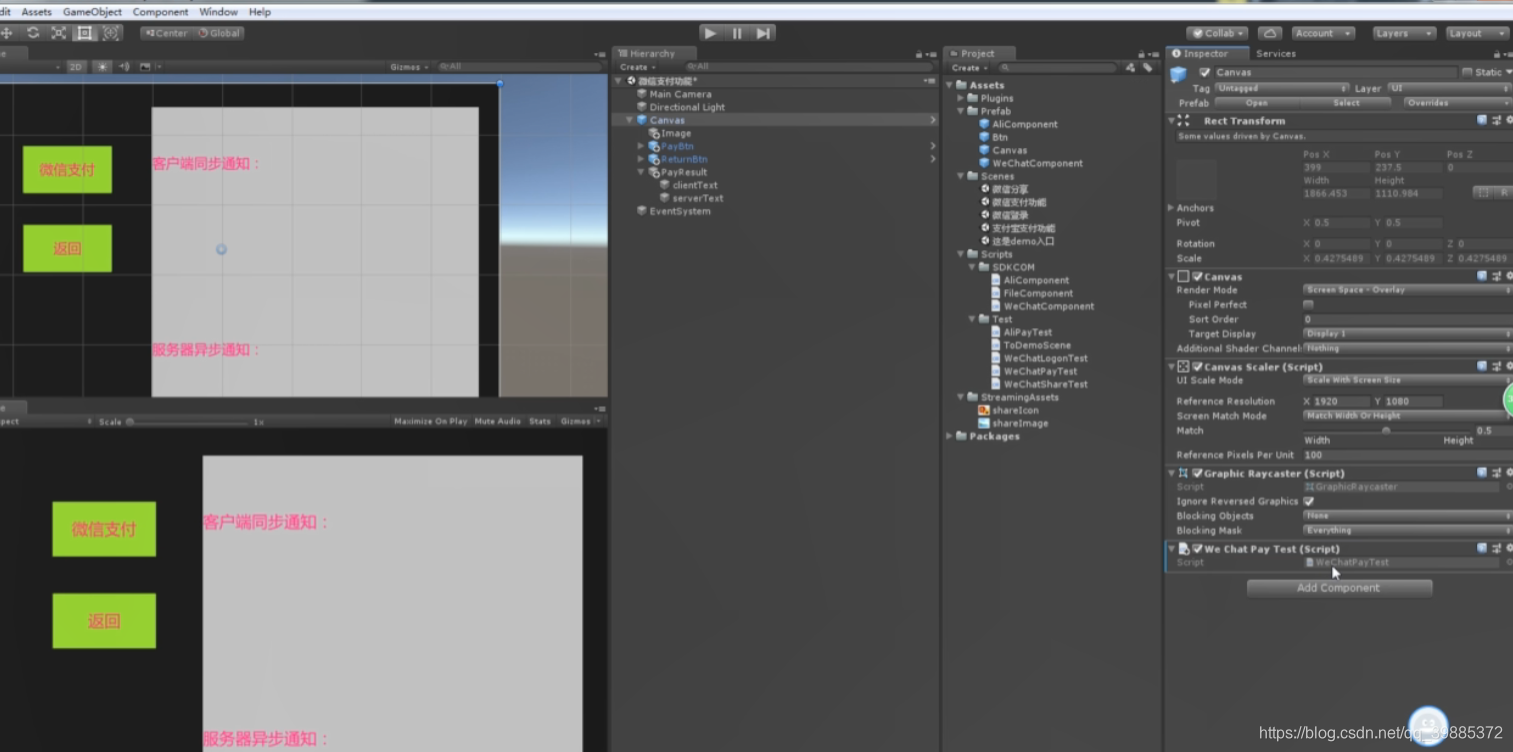The height and width of the screenshot is (752, 1513).
Task: Expand the Packages folder
Action: pos(950,436)
